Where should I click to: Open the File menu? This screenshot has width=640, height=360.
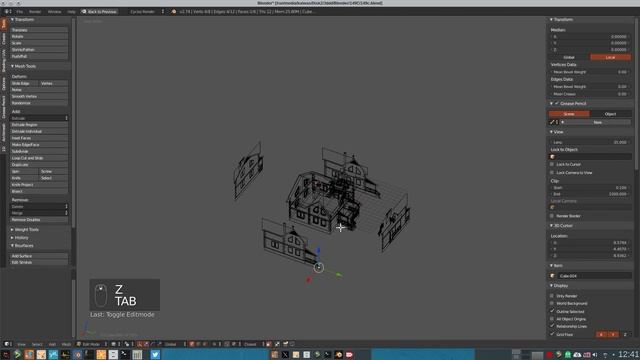point(20,11)
